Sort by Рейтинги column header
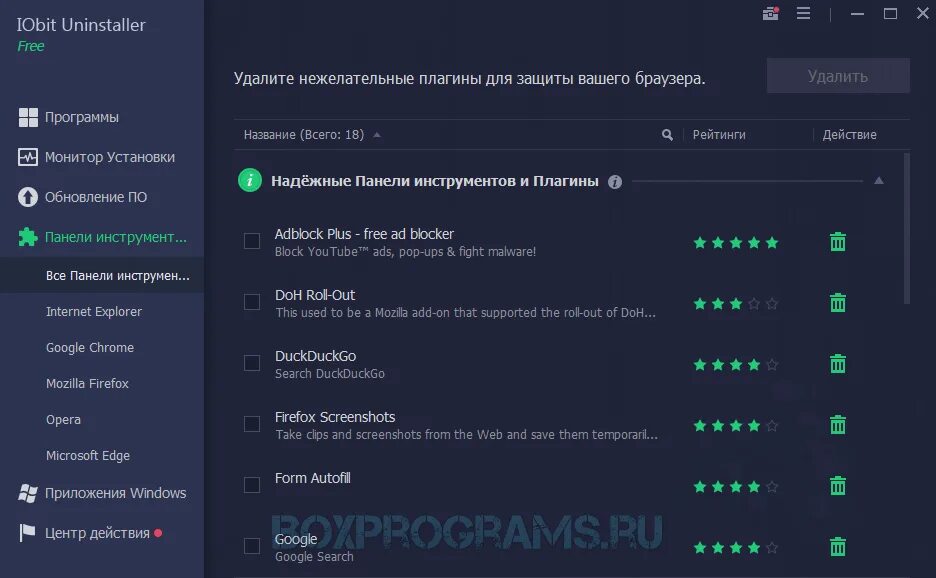 coord(719,135)
